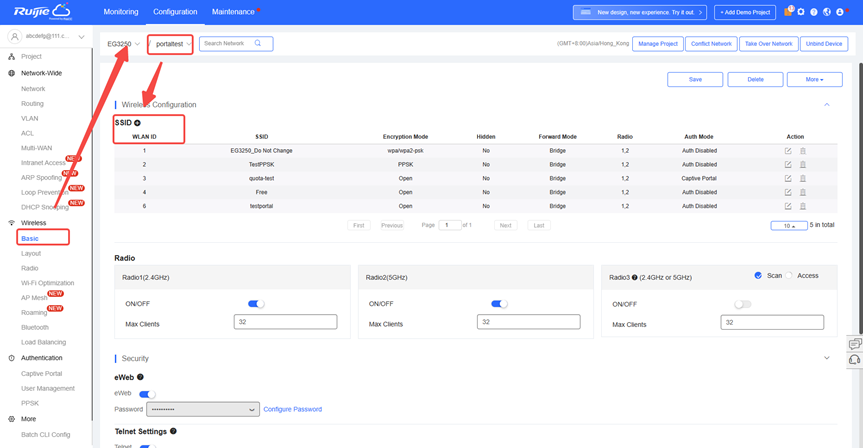The image size is (863, 448).
Task: Go to Captive Portal in the sidebar
Action: (x=41, y=374)
